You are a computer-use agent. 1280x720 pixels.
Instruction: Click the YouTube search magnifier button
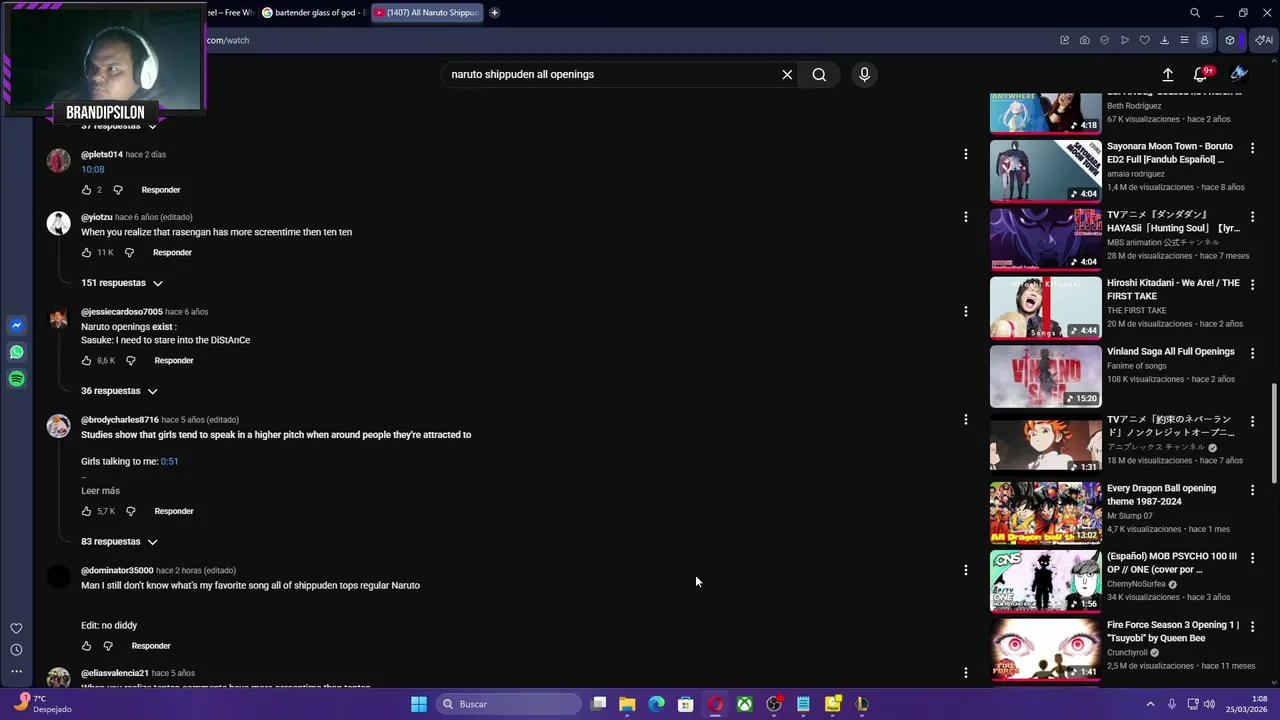coord(819,74)
